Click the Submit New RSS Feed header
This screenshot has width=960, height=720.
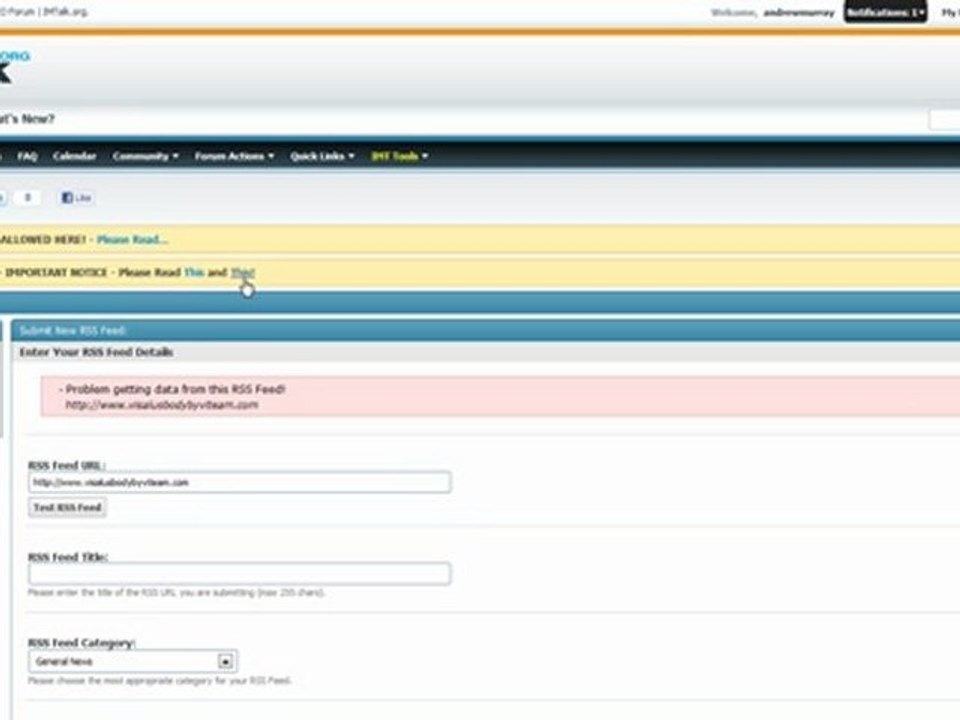coord(72,331)
